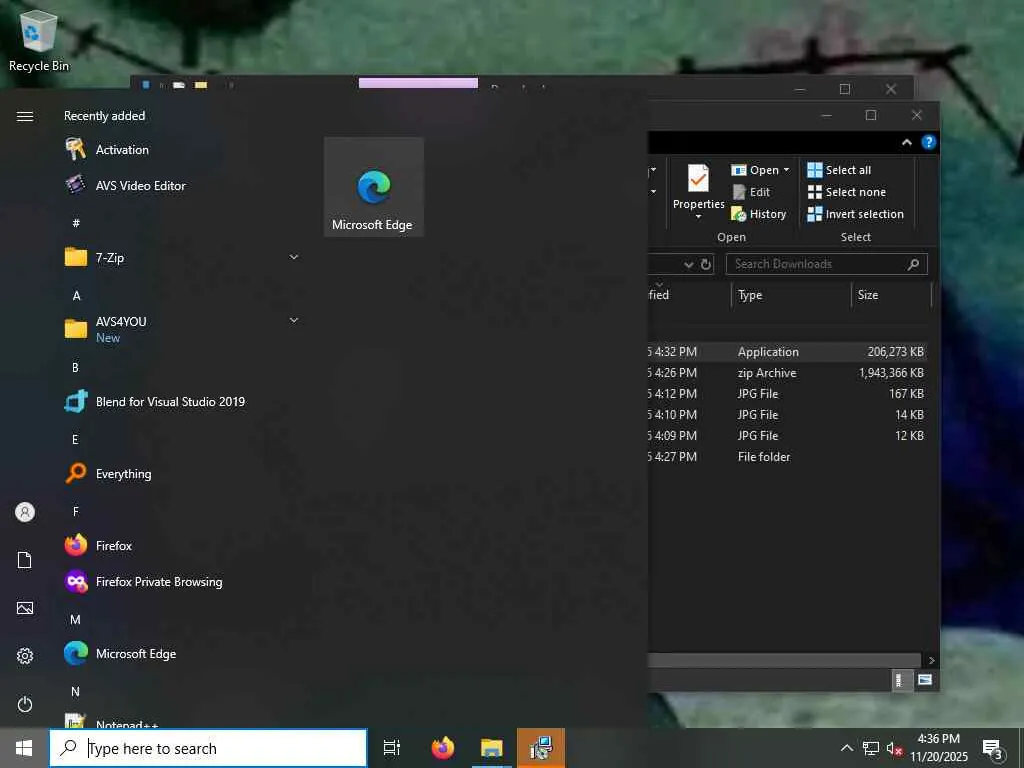Refresh the Downloads folder view
The image size is (1024, 768).
[706, 264]
